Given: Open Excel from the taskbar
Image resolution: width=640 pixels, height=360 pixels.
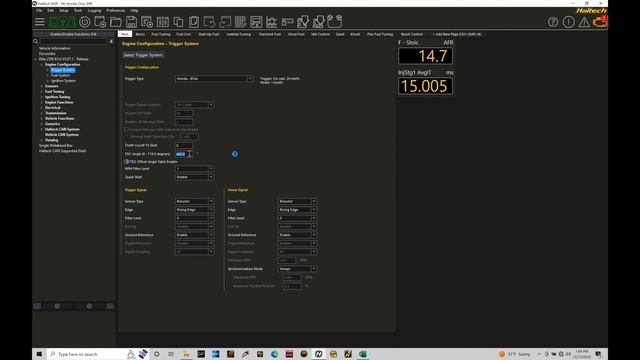Looking at the screenshot, I should [x=362, y=354].
